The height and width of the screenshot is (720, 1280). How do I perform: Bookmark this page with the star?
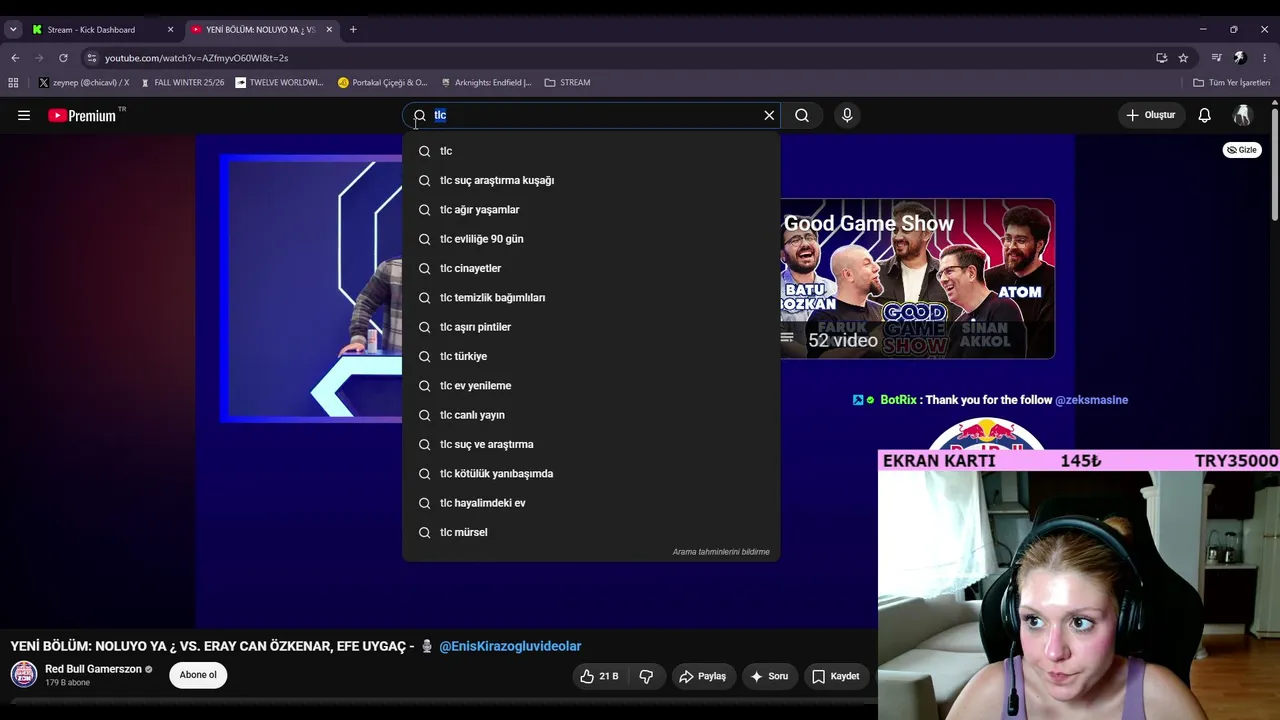pyautogui.click(x=1183, y=58)
